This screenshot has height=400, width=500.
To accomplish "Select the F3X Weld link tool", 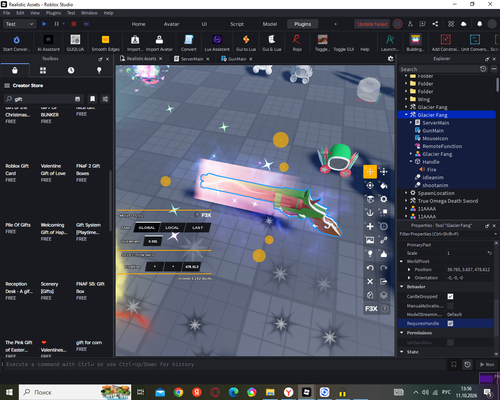I will [384, 240].
